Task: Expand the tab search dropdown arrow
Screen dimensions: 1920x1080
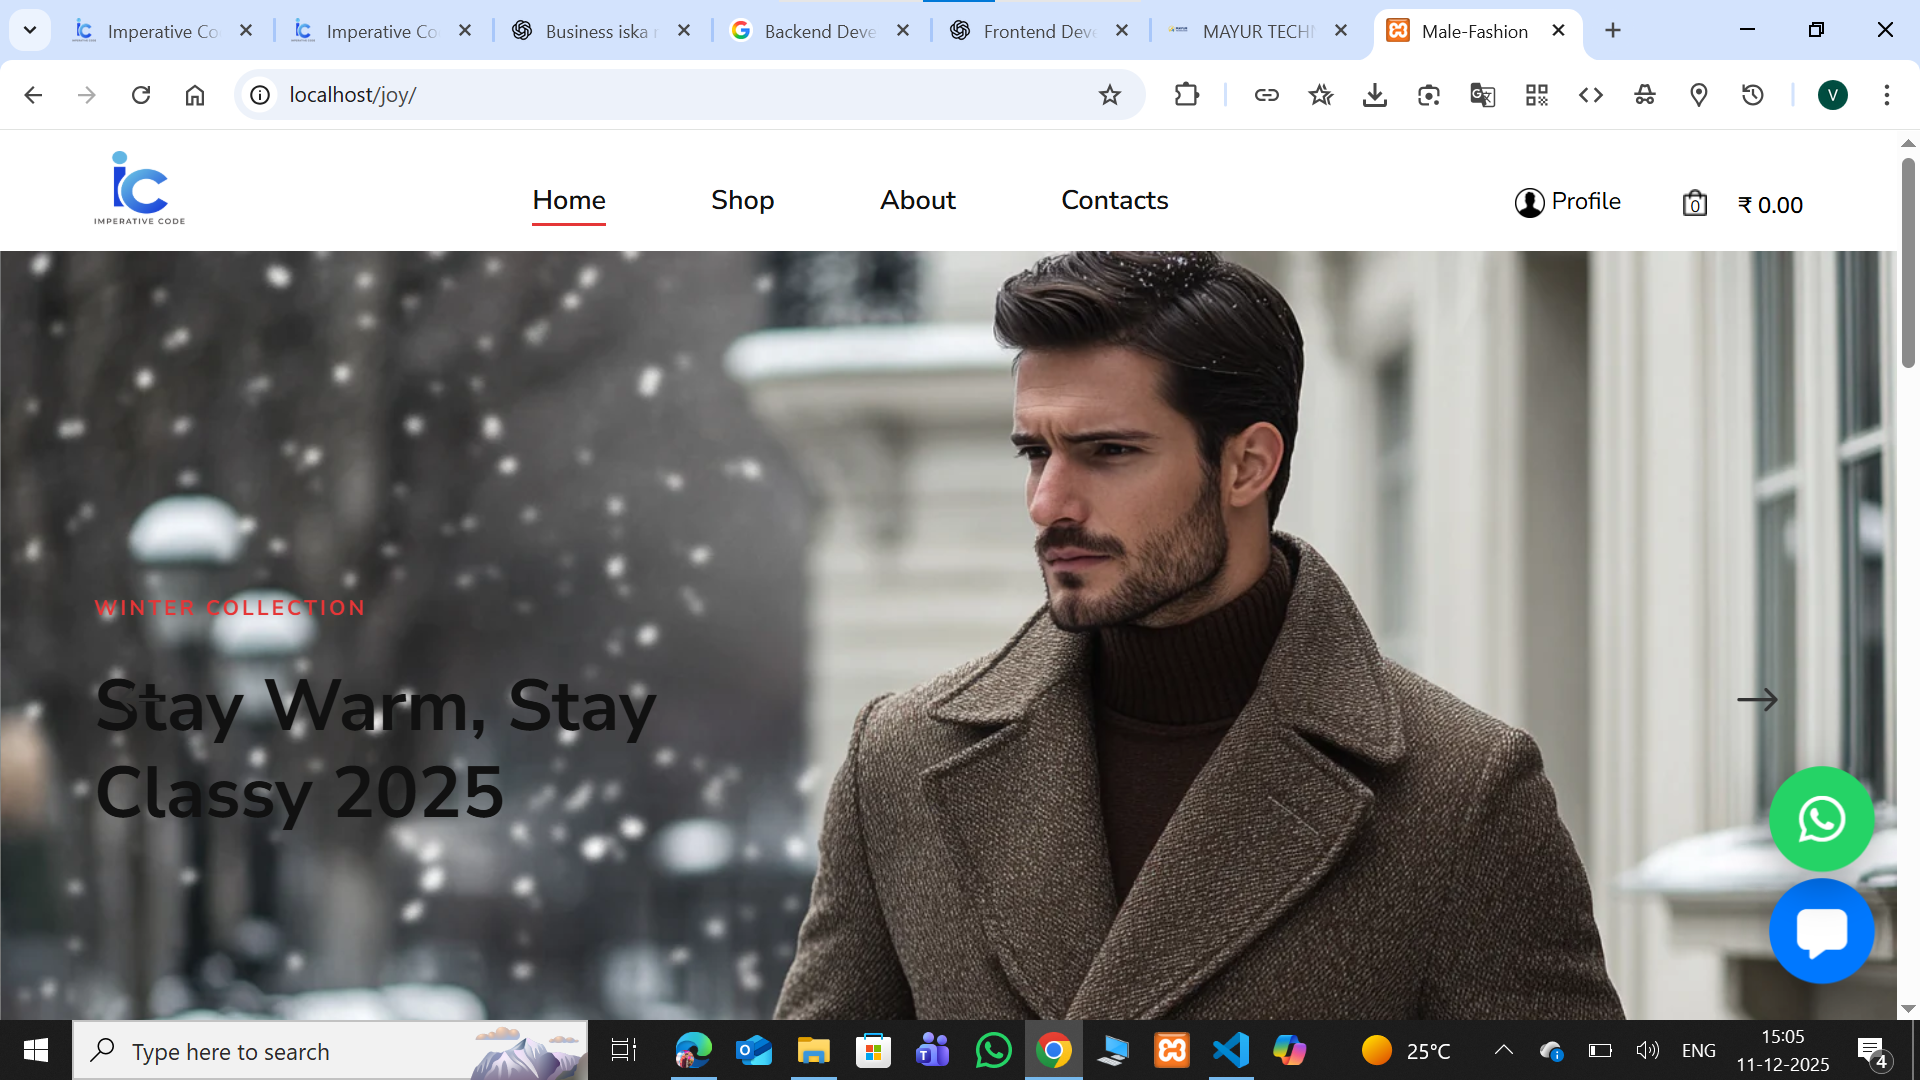Action: 30,30
